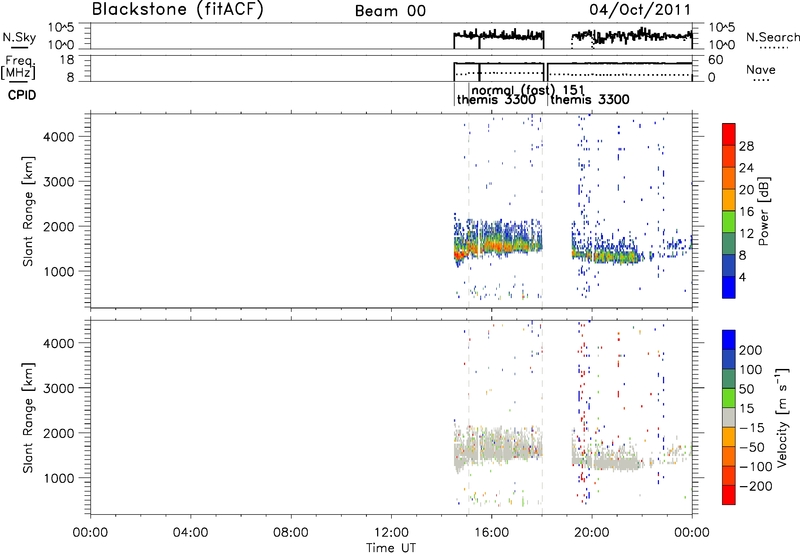Click the grey band of the Velocity color bar
This screenshot has height=554, width=800.
[729, 417]
